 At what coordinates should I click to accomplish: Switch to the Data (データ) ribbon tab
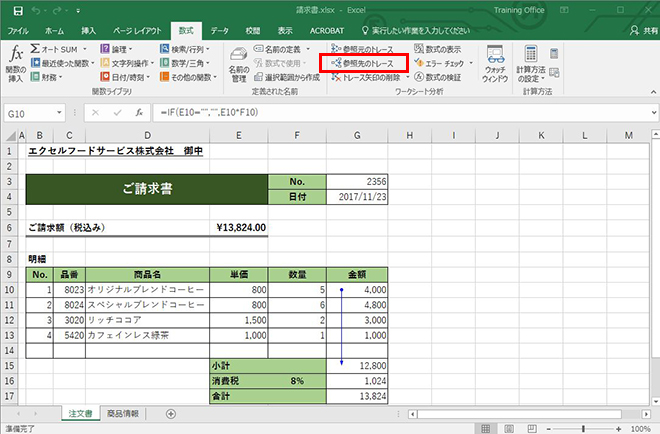(220, 30)
